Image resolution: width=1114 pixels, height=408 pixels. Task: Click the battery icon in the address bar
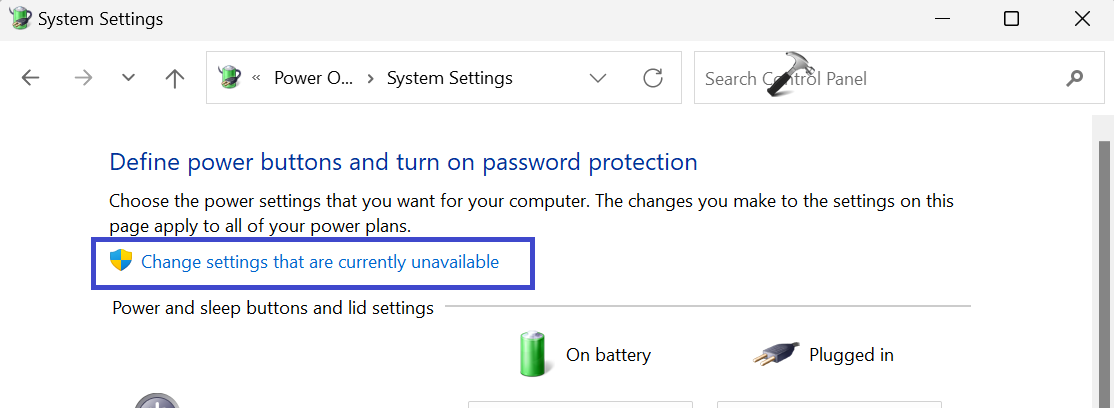pyautogui.click(x=230, y=78)
